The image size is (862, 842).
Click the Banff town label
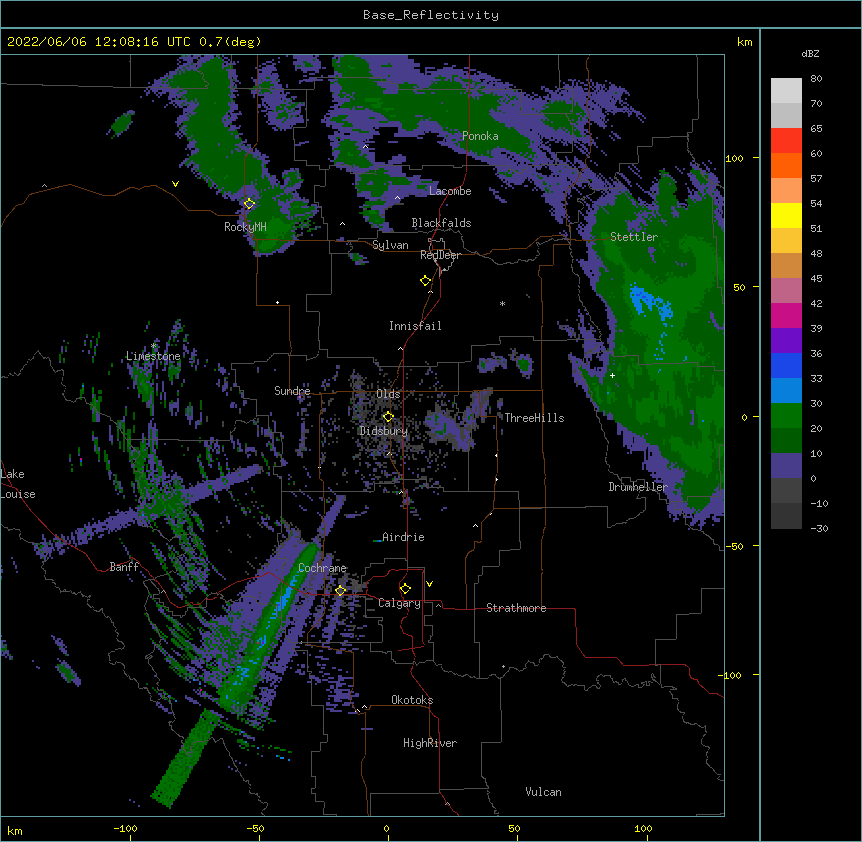124,567
